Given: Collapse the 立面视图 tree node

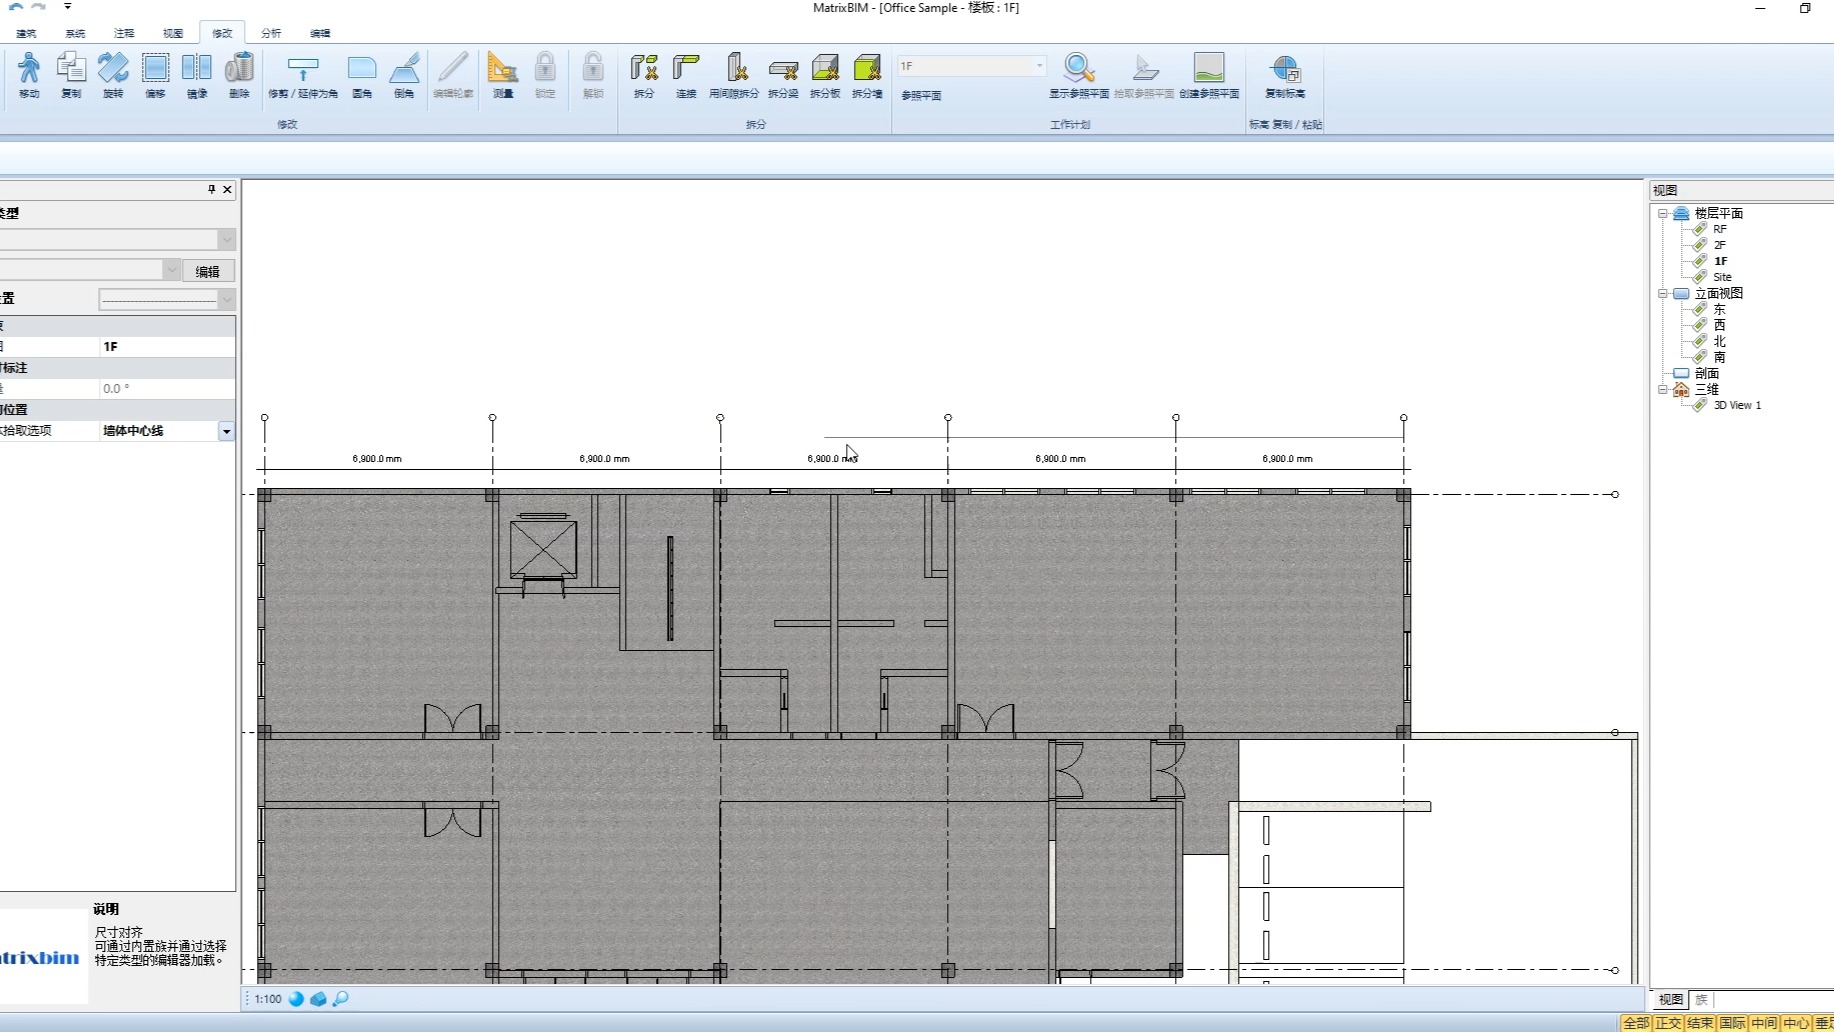Looking at the screenshot, I should click(x=1663, y=293).
